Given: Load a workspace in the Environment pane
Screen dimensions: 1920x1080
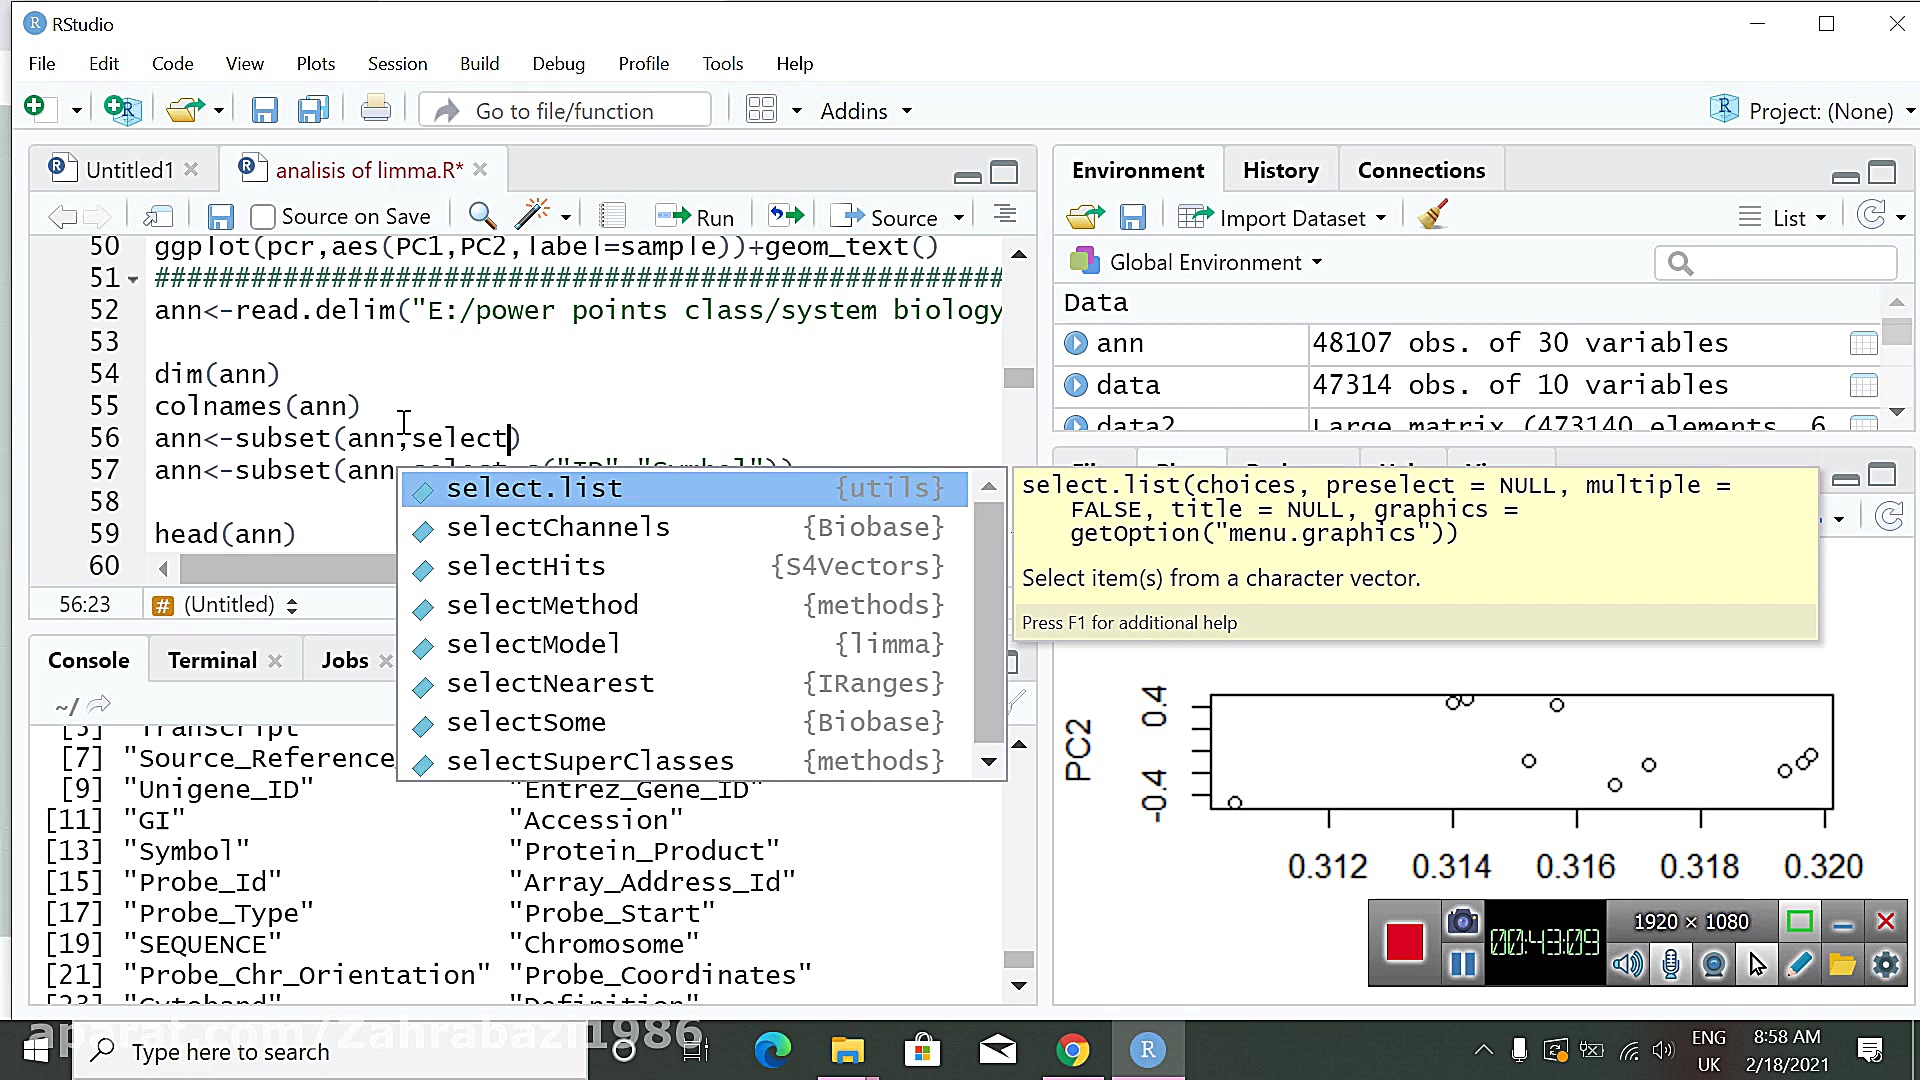Looking at the screenshot, I should [x=1085, y=217].
